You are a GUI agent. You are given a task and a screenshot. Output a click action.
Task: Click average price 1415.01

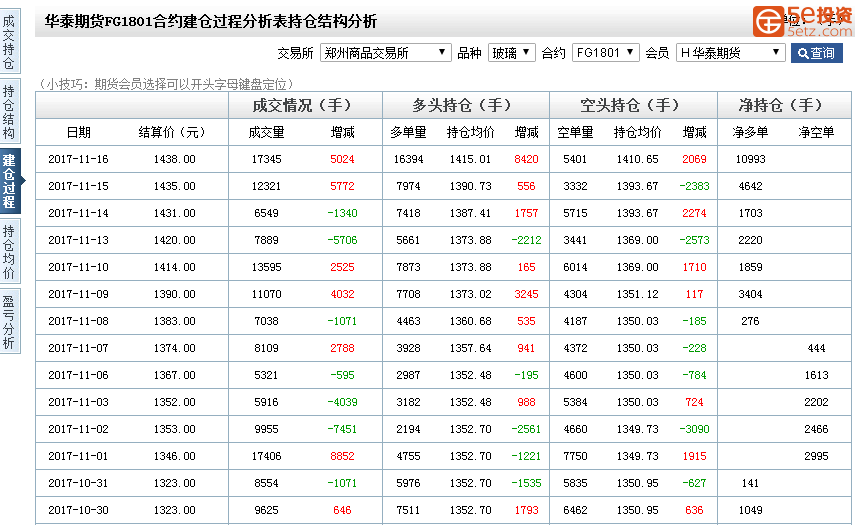point(471,159)
